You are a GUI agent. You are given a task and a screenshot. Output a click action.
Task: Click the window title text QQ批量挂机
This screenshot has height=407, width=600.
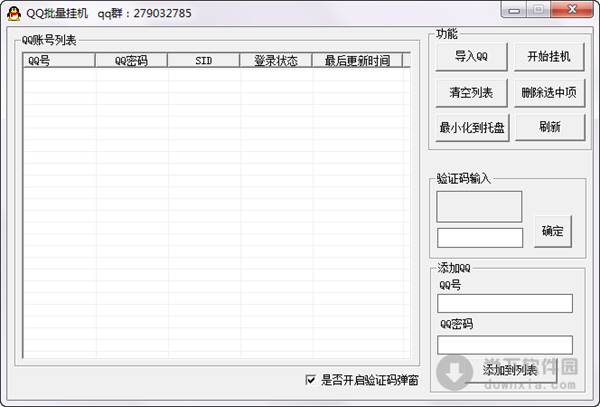57,13
